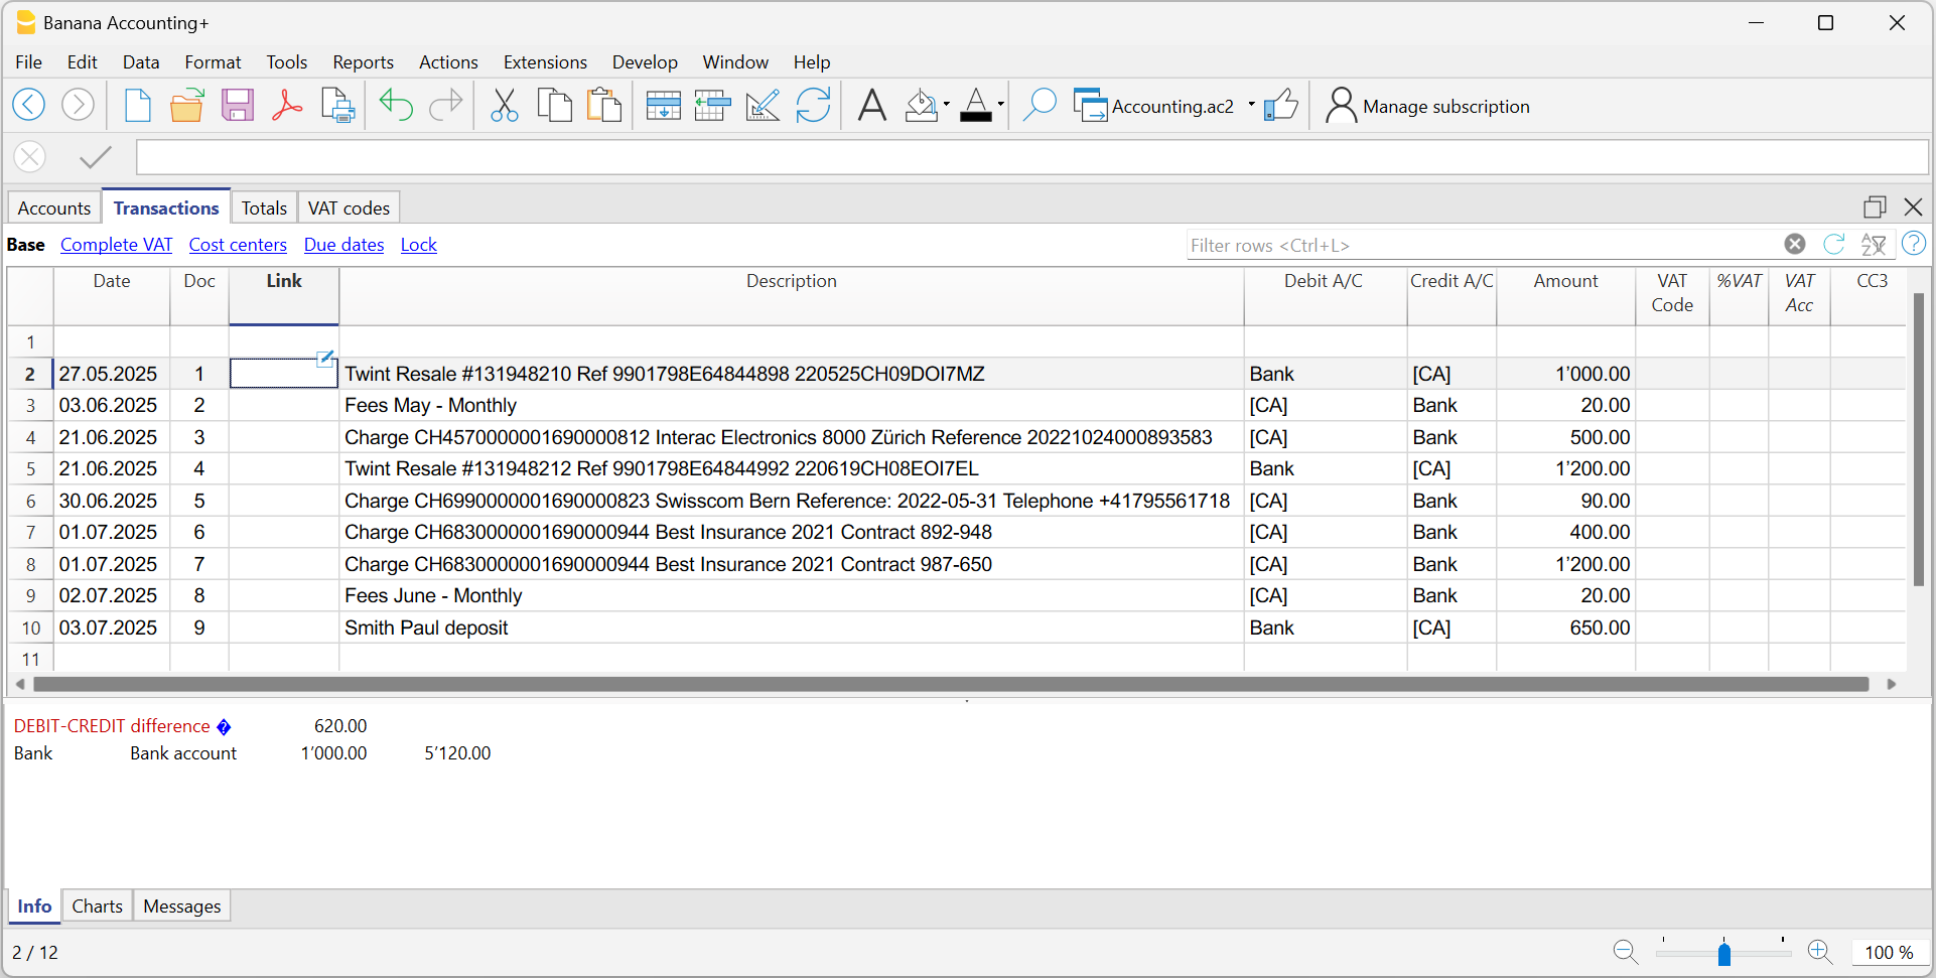Viewport: 1936px width, 978px height.
Task: Open the search magnifier icon
Action: point(1040,105)
